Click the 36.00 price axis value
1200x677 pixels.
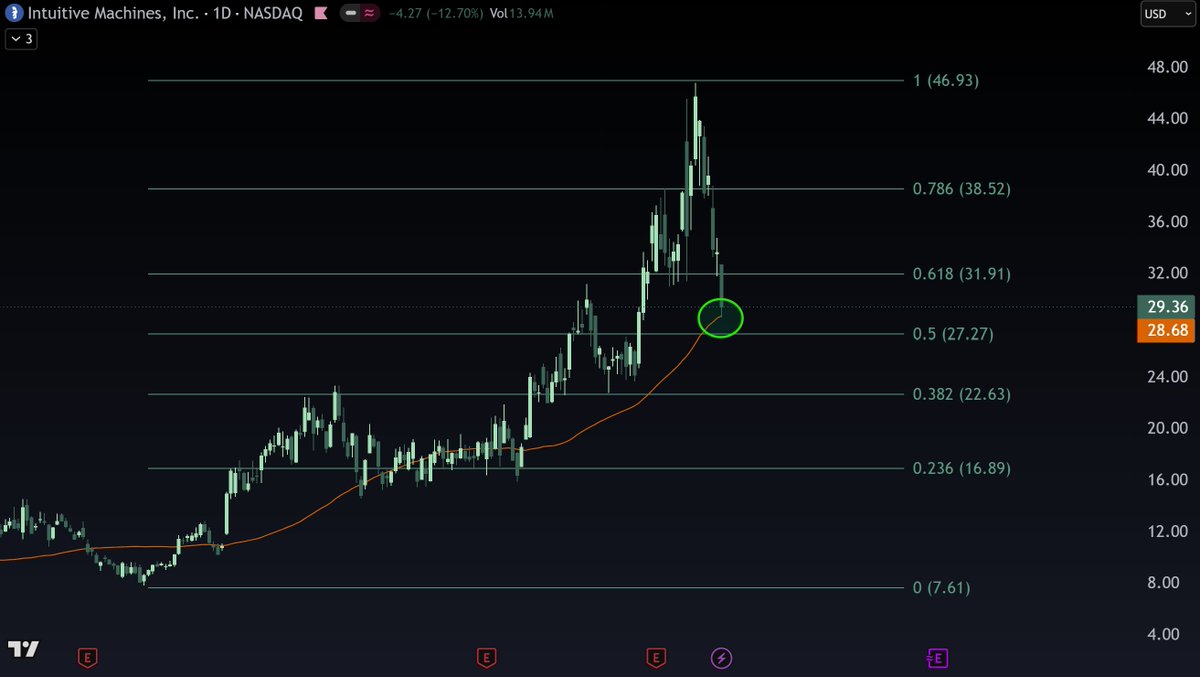click(1167, 221)
